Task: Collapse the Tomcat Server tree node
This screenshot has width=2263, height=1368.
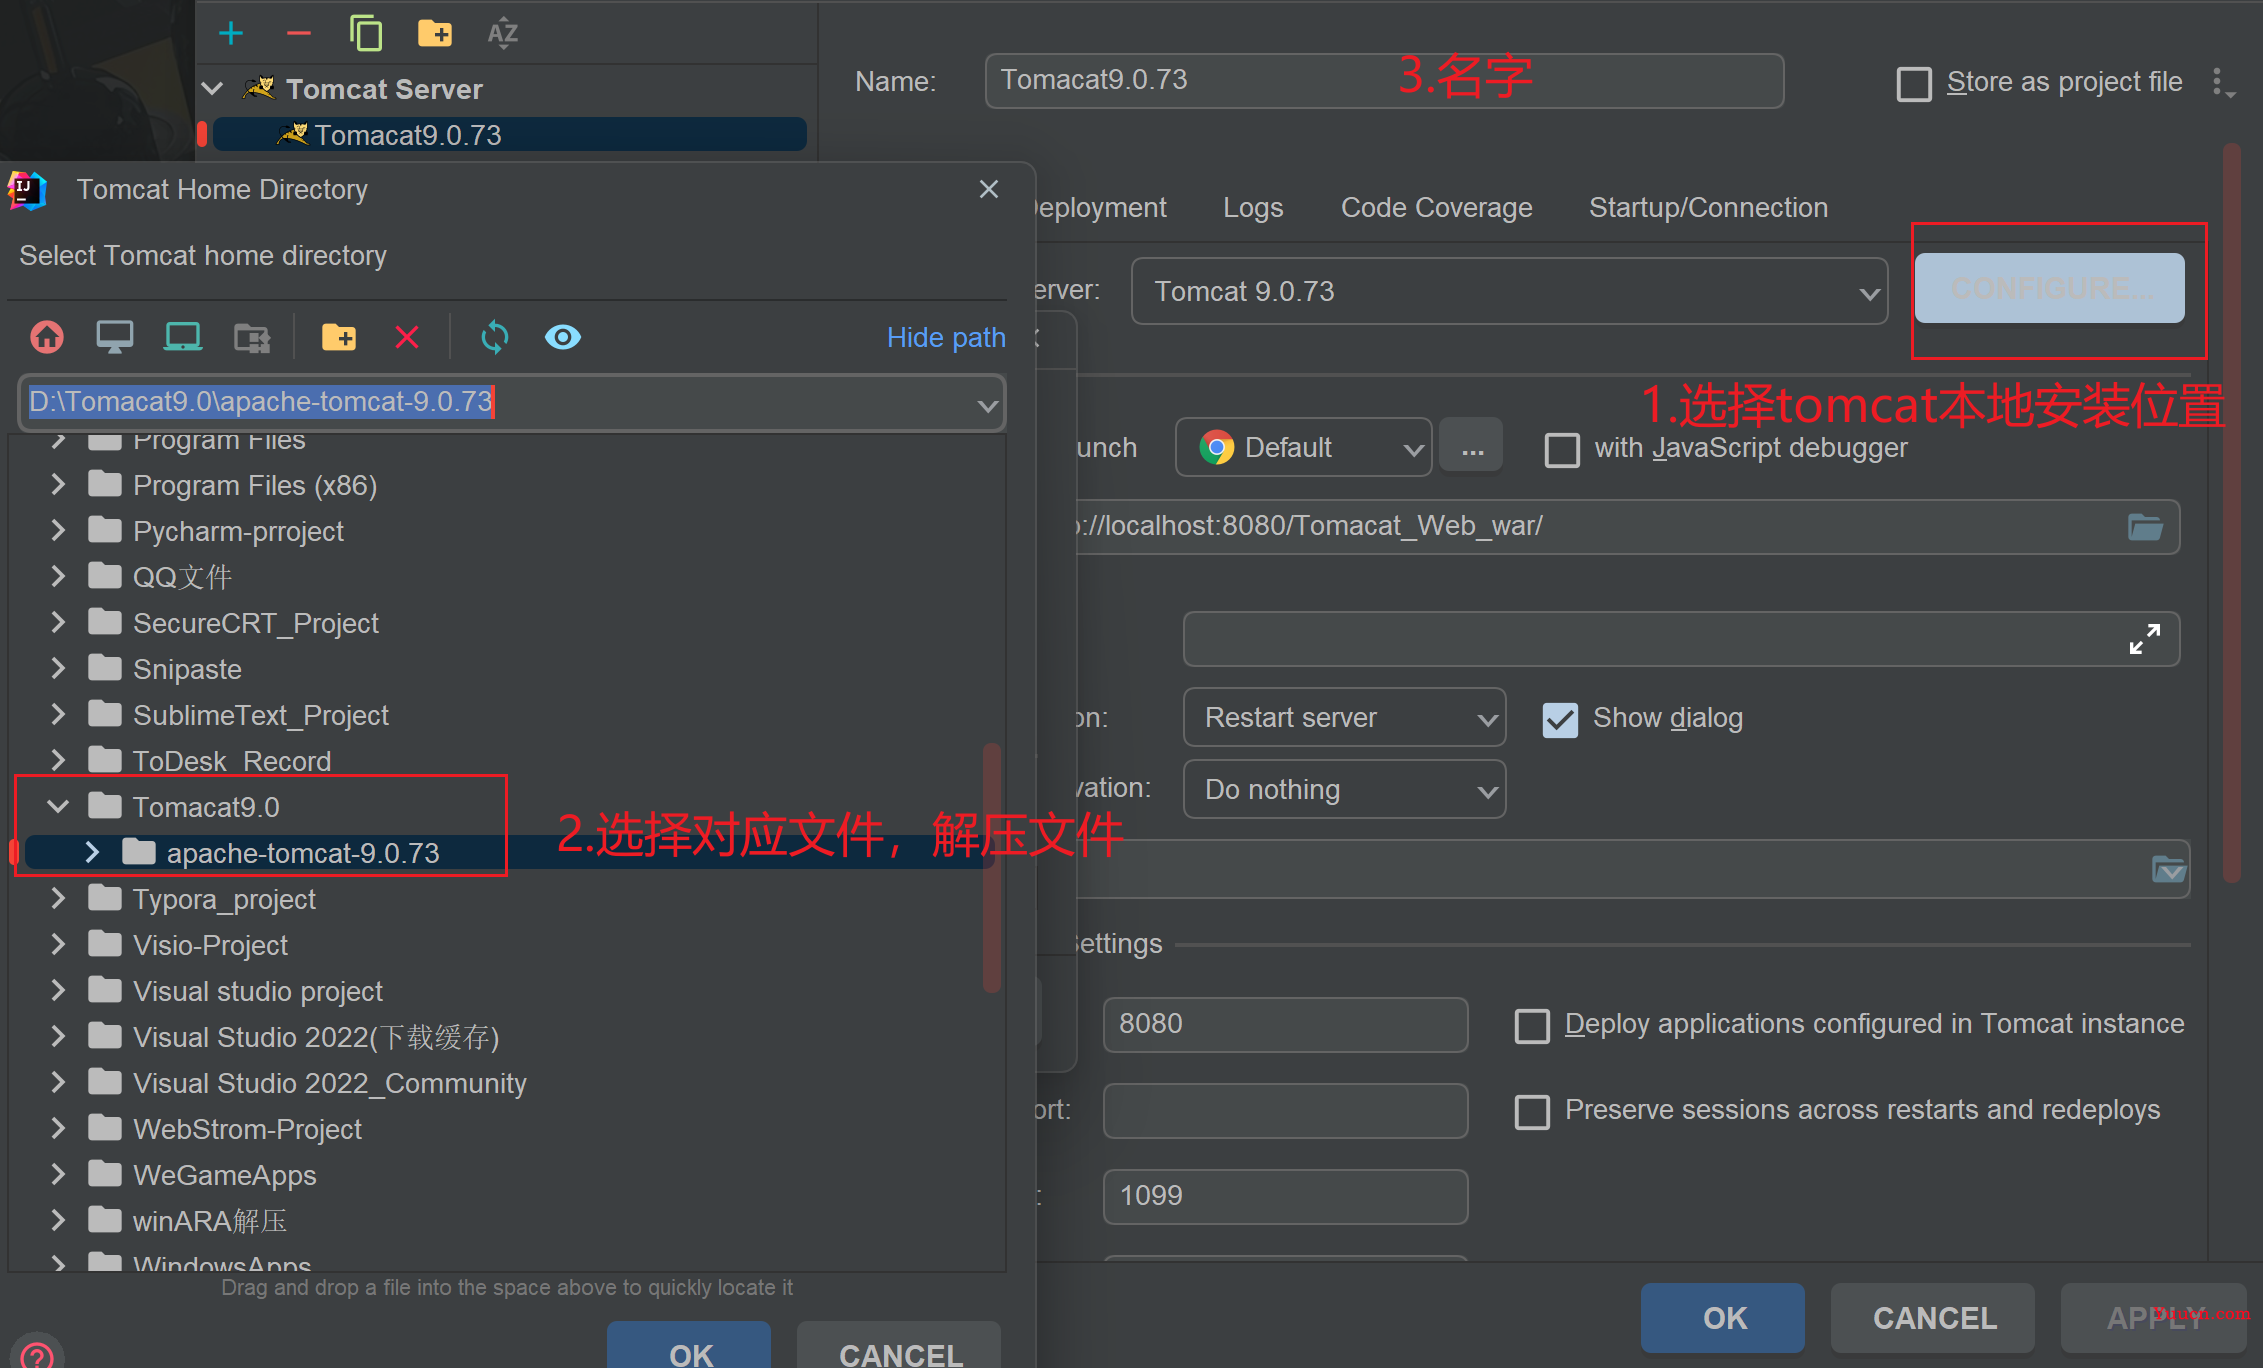Action: coord(212,89)
